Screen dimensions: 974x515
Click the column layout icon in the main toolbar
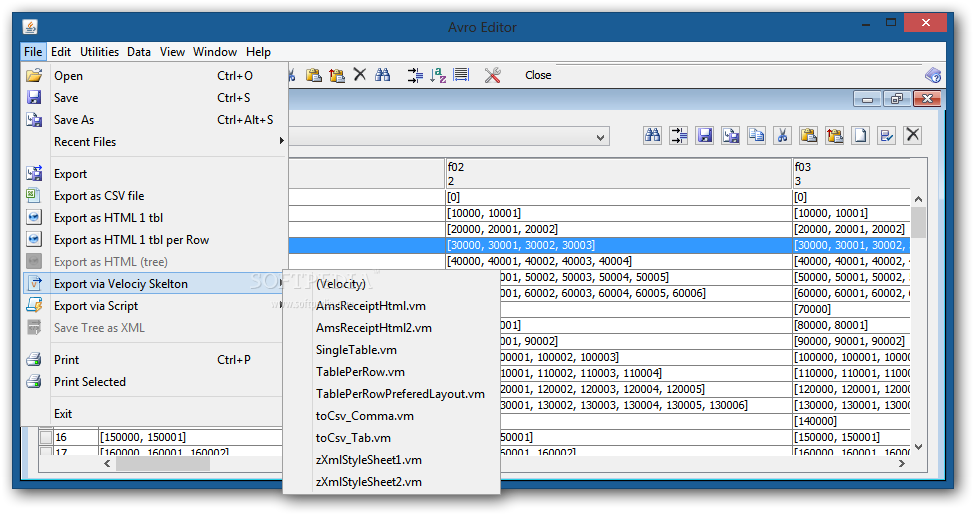[461, 75]
